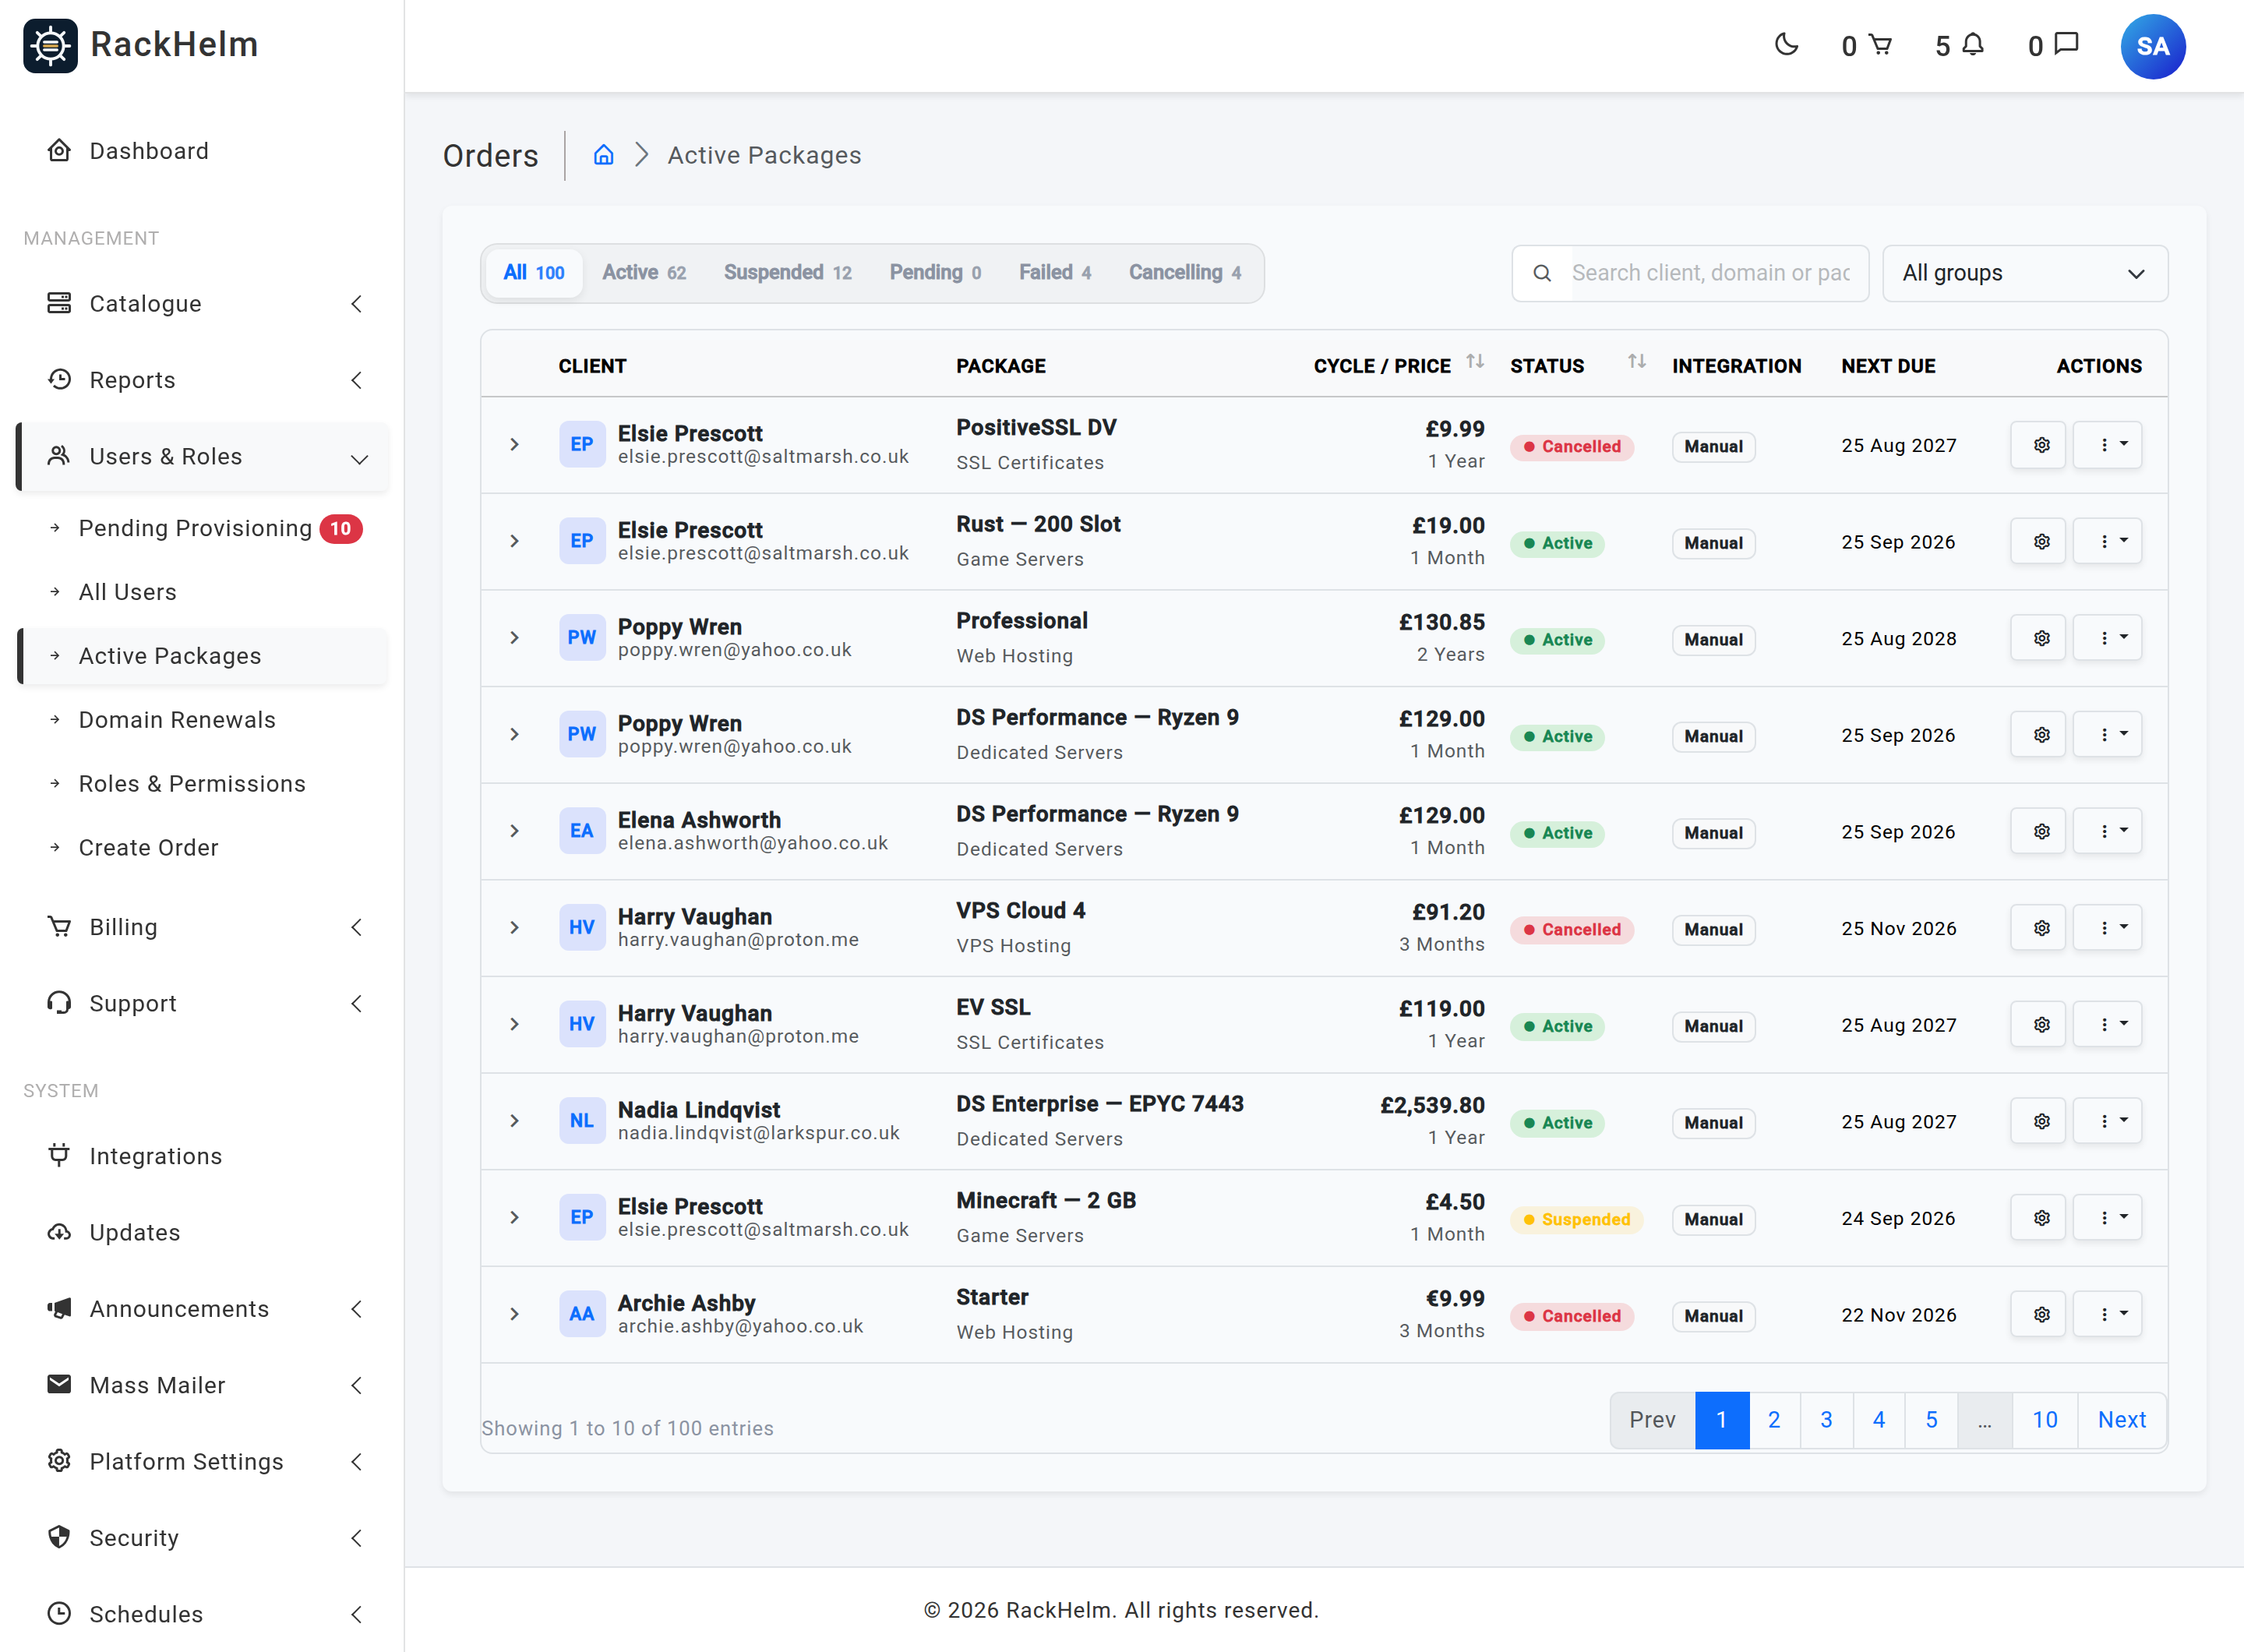Go to home via breadcrumb icon
The height and width of the screenshot is (1652, 2244).
click(x=603, y=155)
